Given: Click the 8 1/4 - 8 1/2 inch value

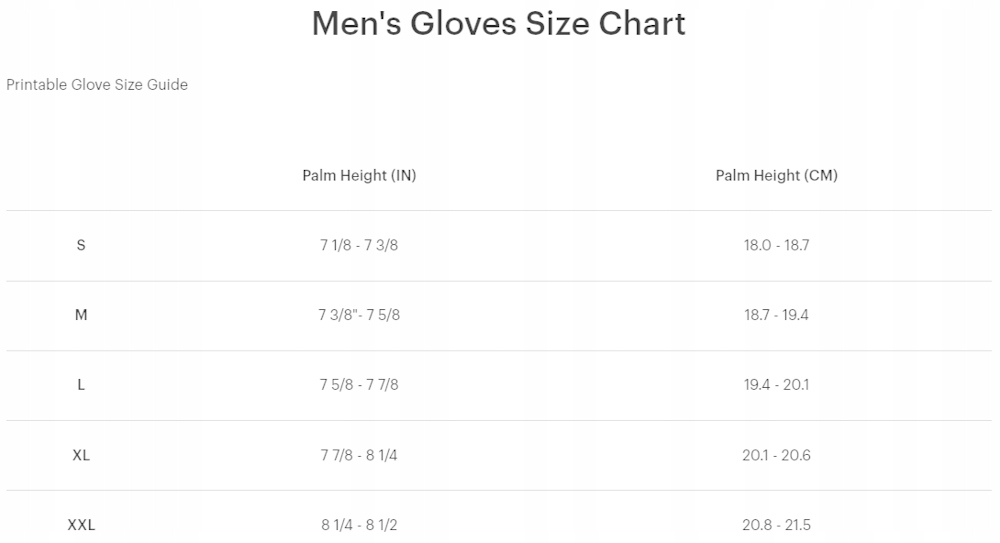Looking at the screenshot, I should (359, 525).
